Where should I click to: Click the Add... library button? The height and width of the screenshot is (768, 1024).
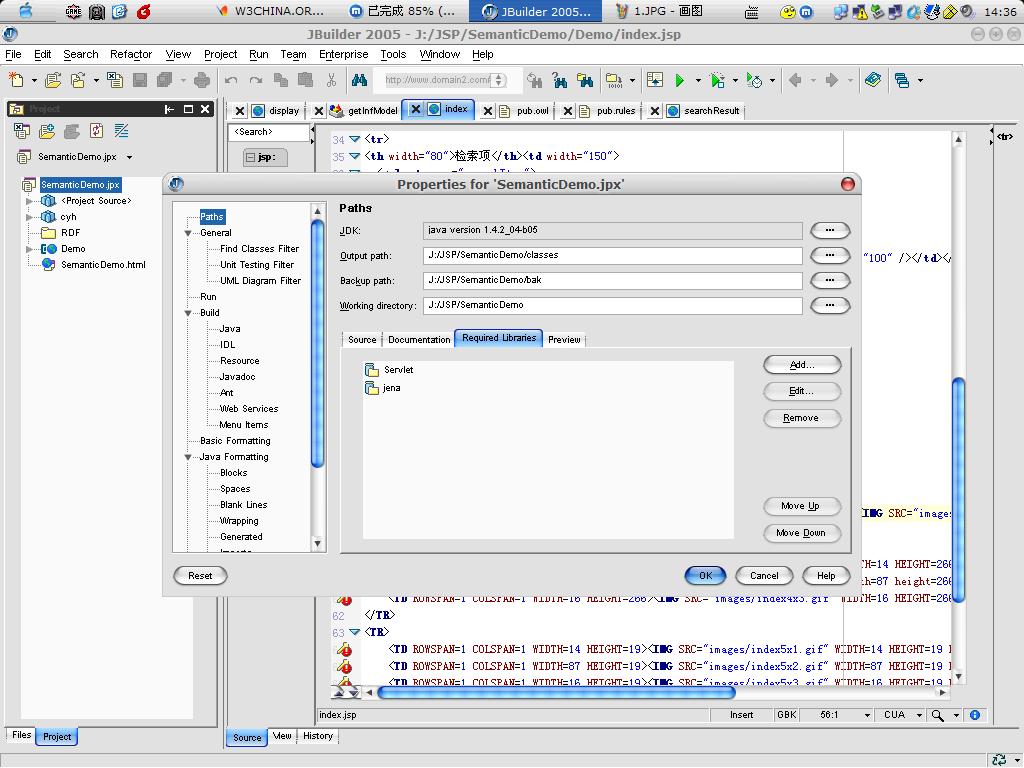pyautogui.click(x=801, y=365)
